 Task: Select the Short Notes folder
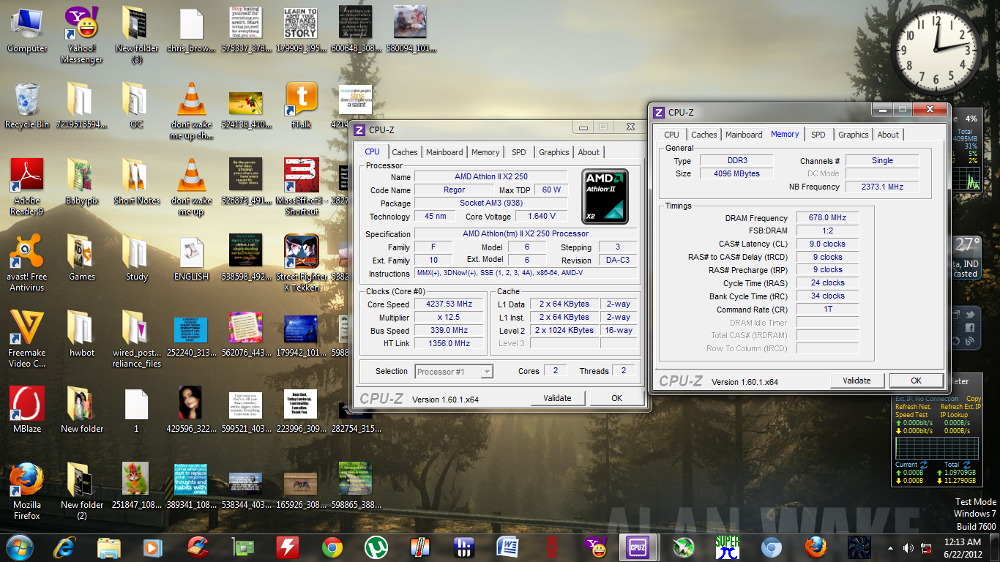click(136, 182)
